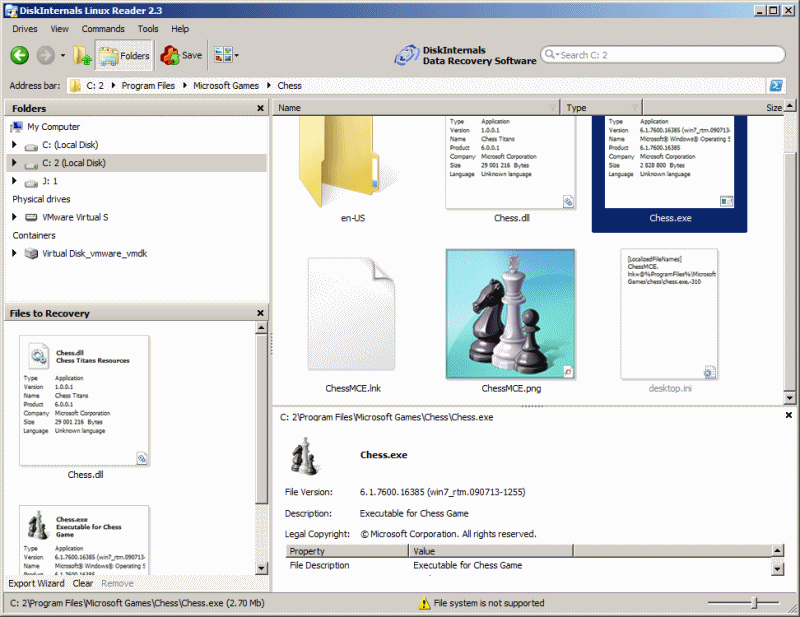This screenshot has height=617, width=800.
Task: Click Export Wizard link
Action: point(36,583)
